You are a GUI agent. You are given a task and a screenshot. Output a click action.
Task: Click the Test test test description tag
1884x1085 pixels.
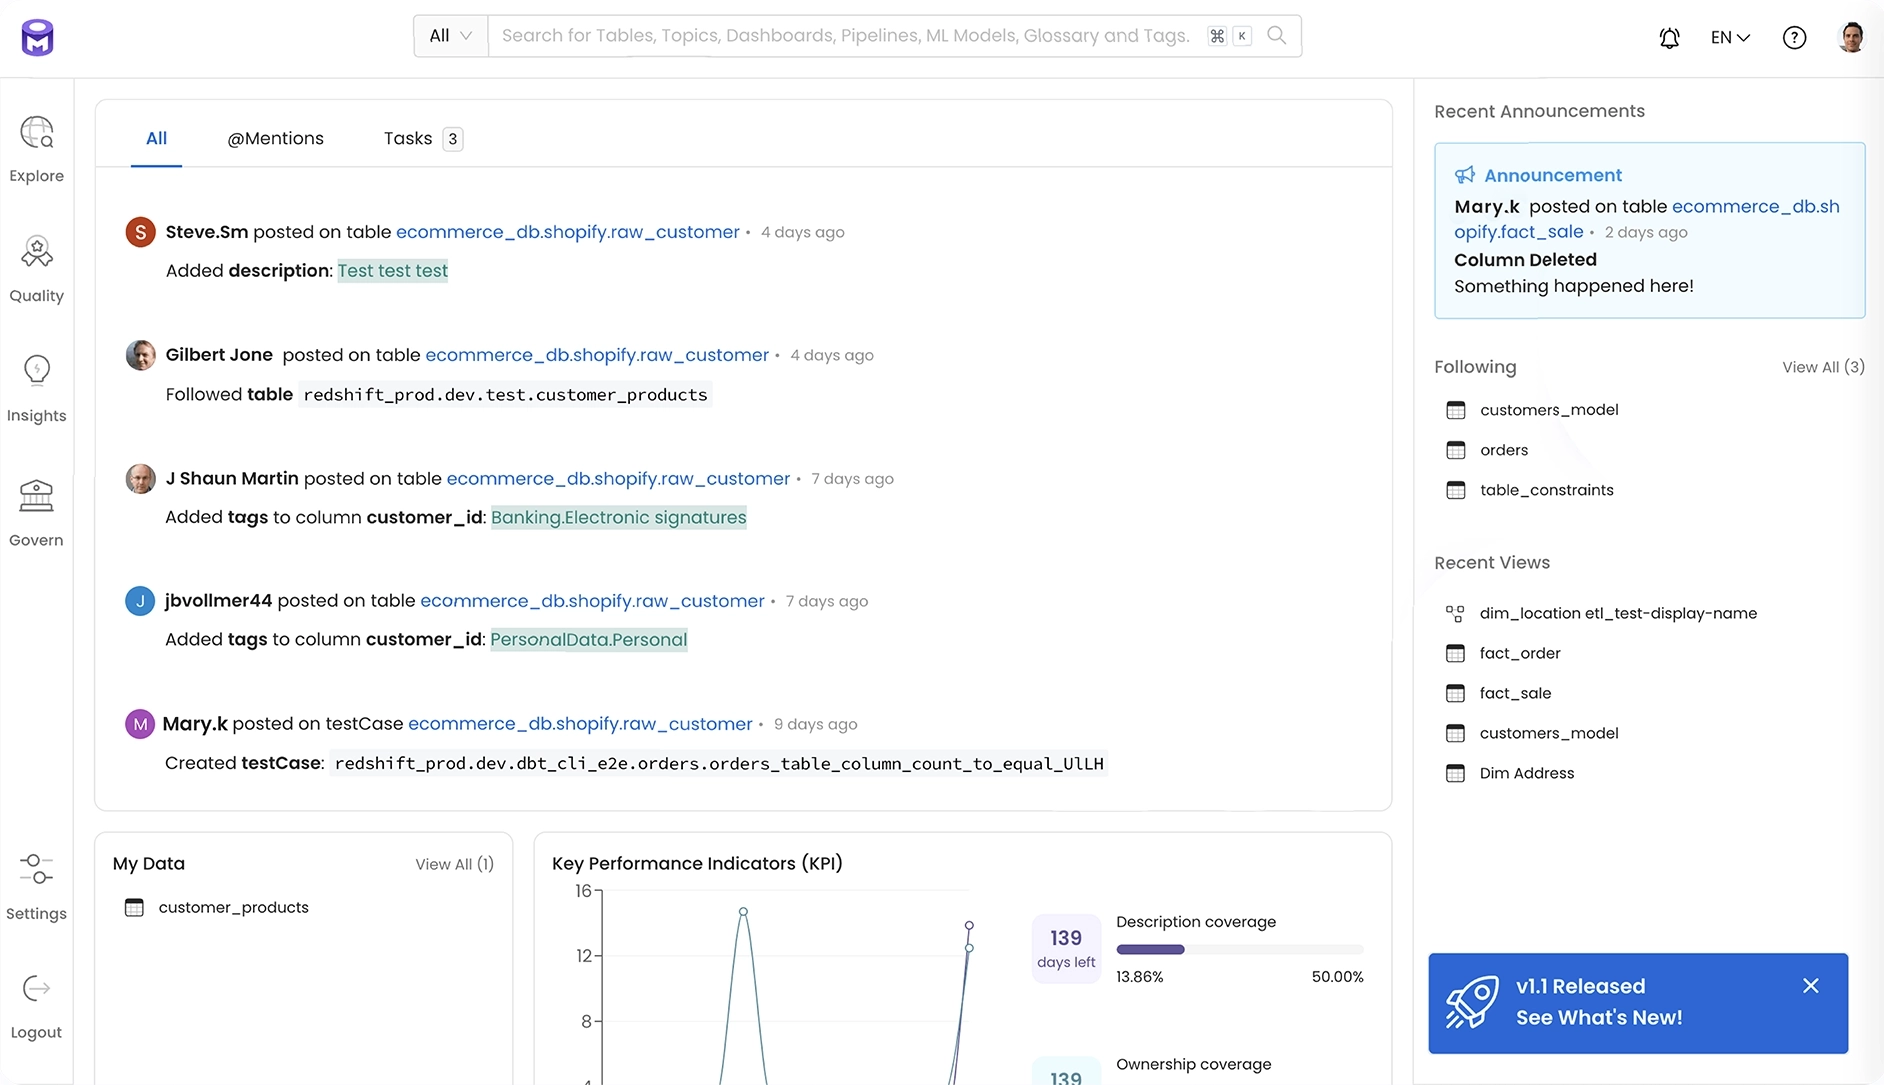pyautogui.click(x=393, y=271)
